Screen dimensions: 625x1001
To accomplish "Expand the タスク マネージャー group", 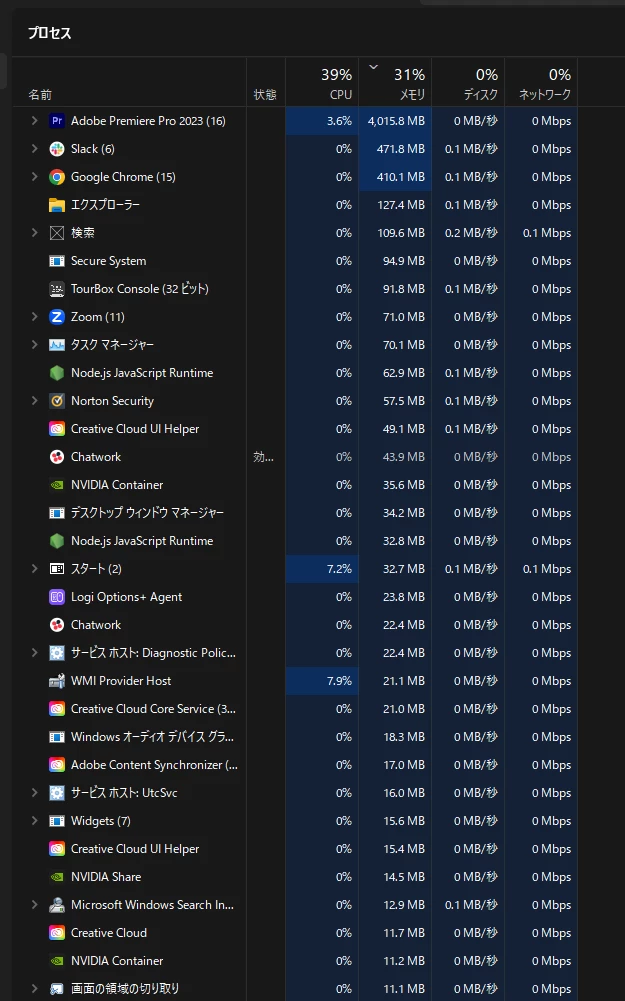I will tap(34, 345).
